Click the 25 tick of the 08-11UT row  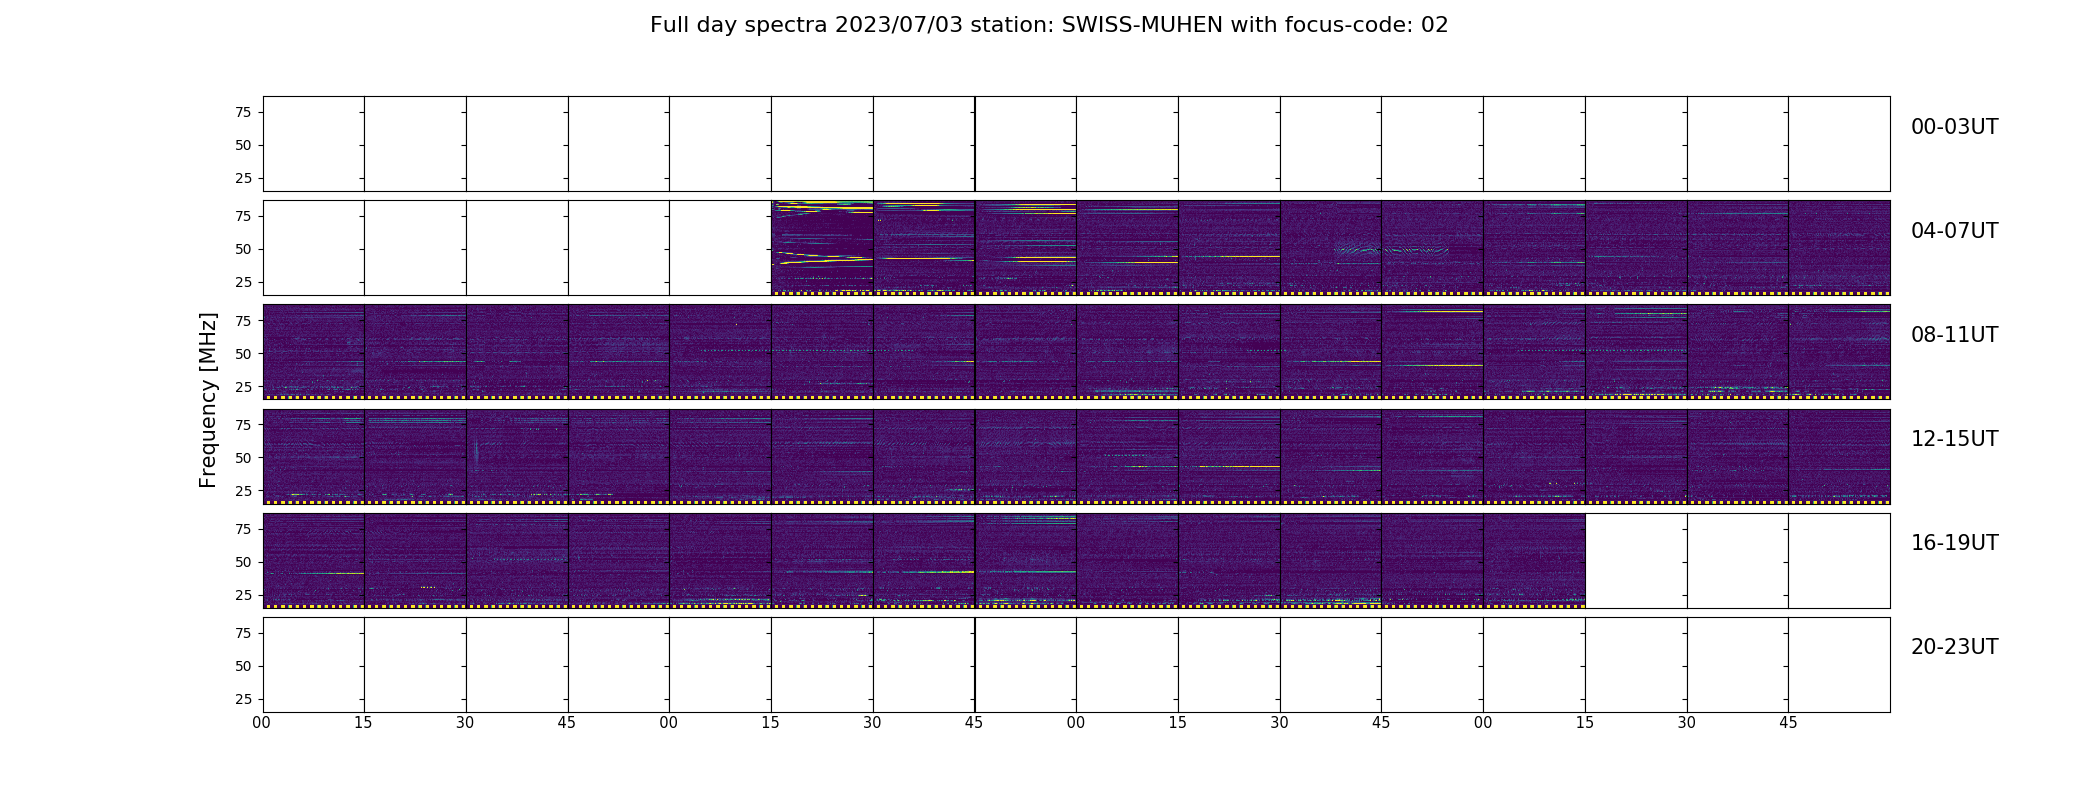coord(242,386)
